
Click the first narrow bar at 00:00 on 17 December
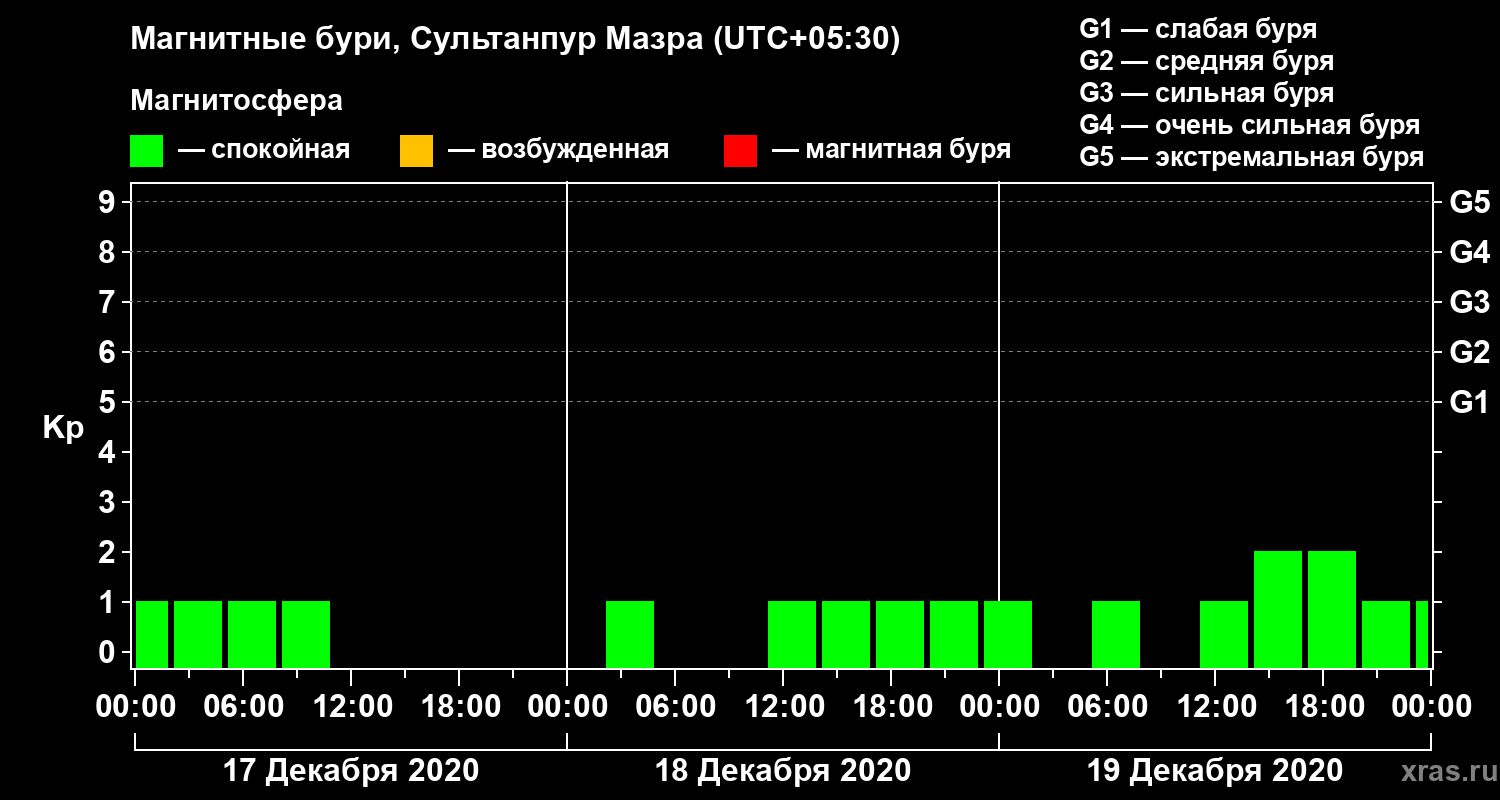click(x=152, y=634)
